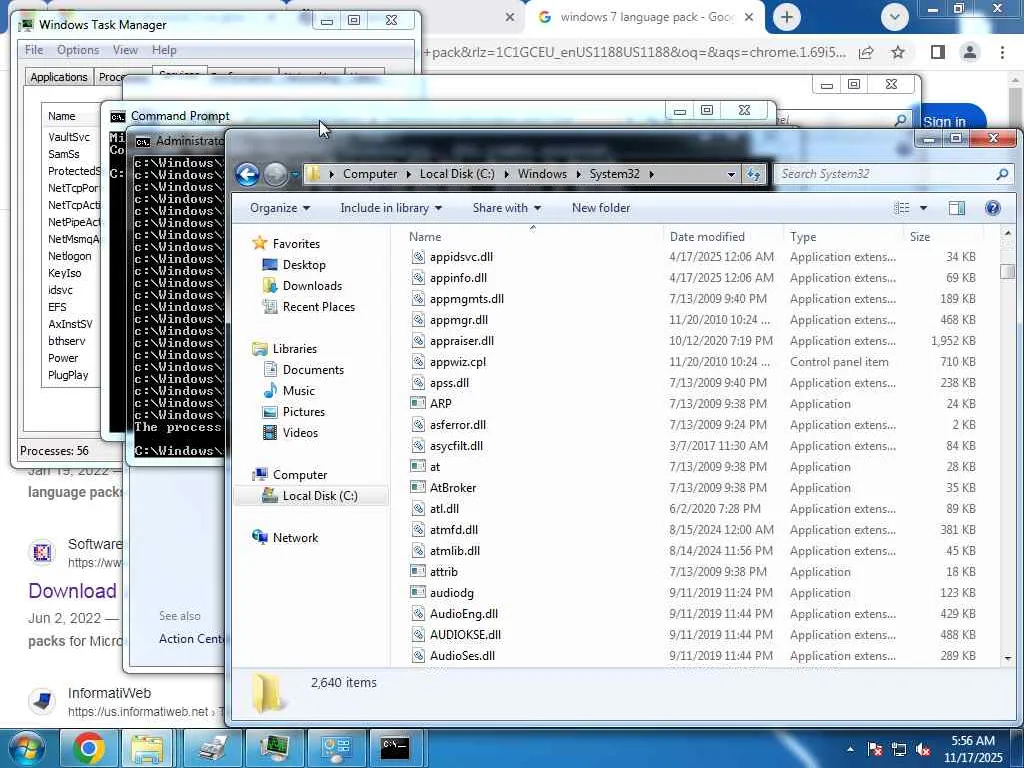Select the ARP application icon
Viewport: 1024px width, 768px height.
418,404
